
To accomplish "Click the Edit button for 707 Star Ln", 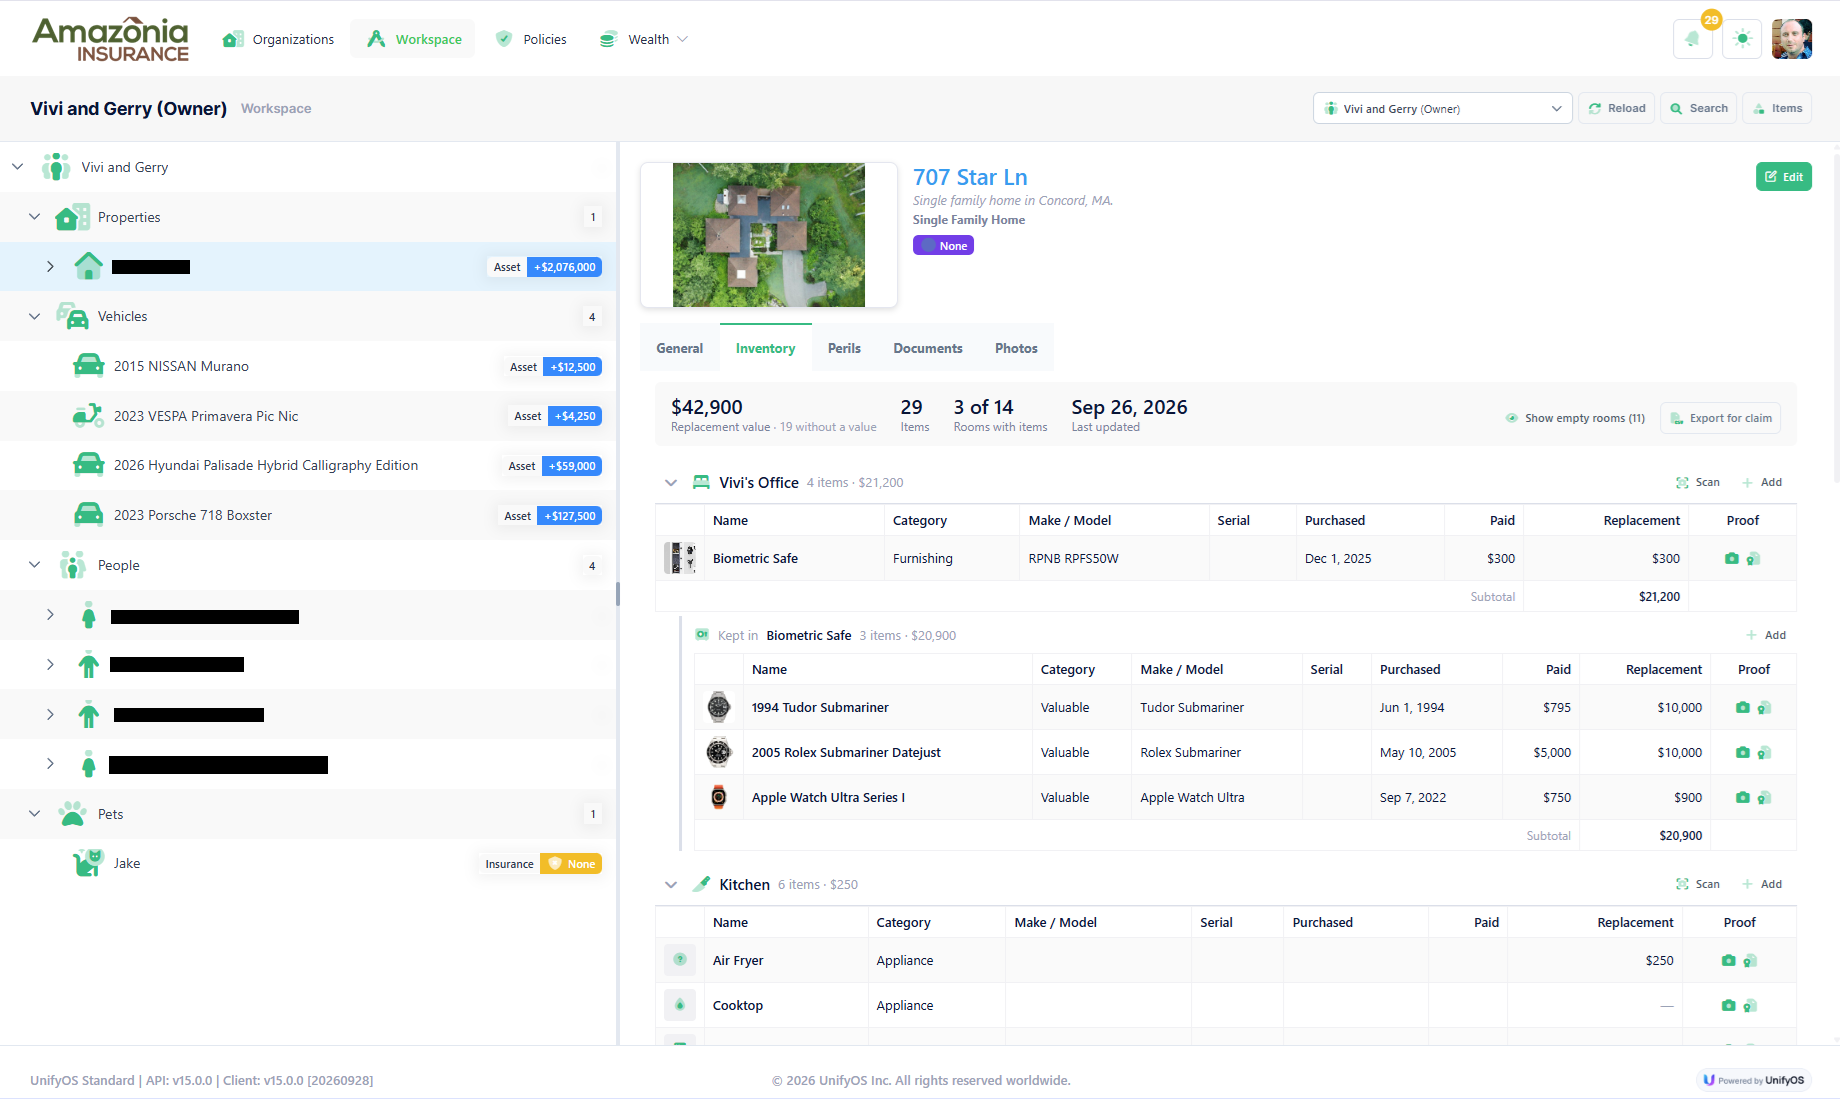I will (1784, 177).
